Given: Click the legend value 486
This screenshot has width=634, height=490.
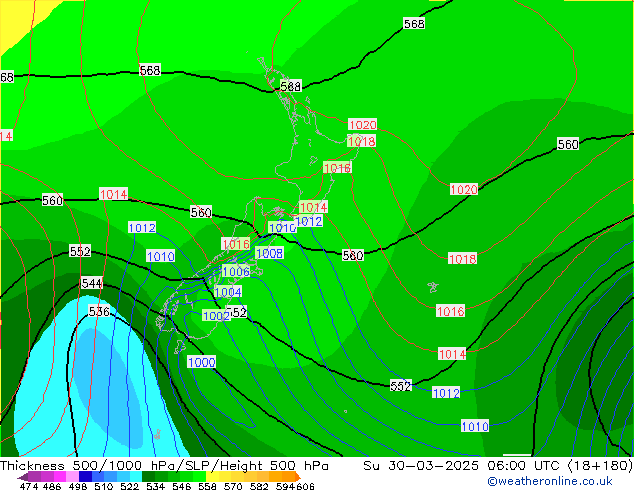Looking at the screenshot, I should tap(51, 486).
